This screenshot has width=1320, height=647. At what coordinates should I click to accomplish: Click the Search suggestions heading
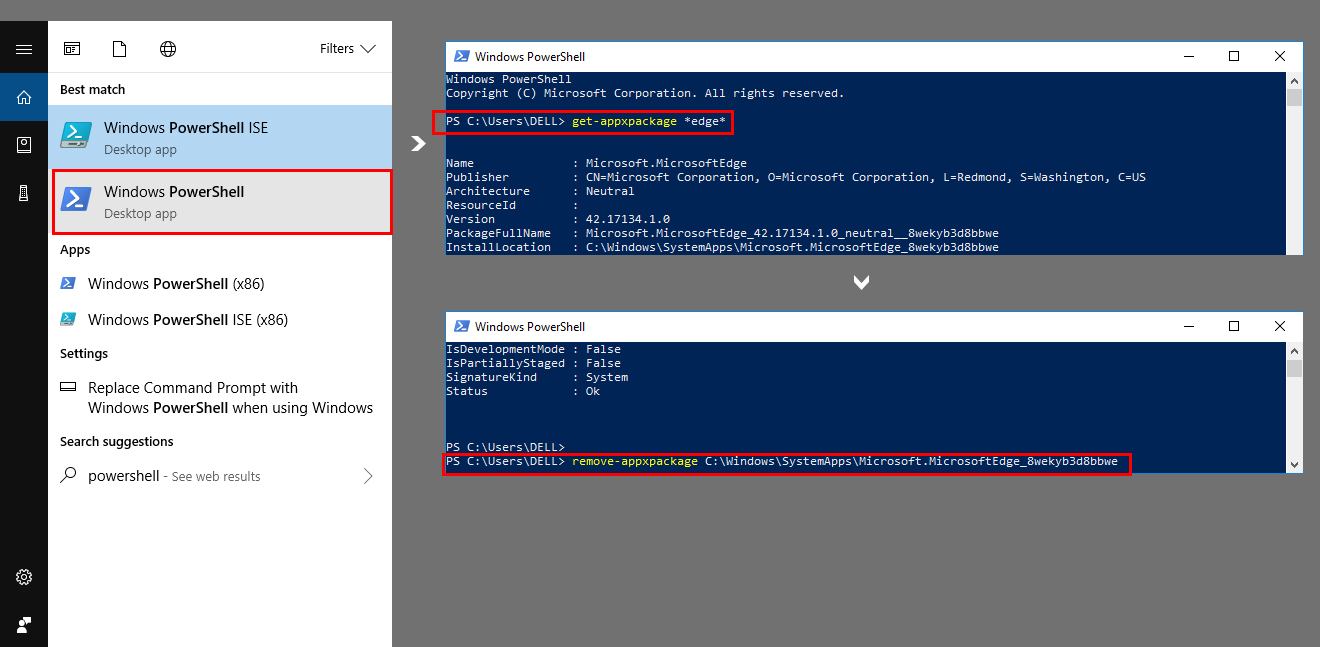[116, 441]
